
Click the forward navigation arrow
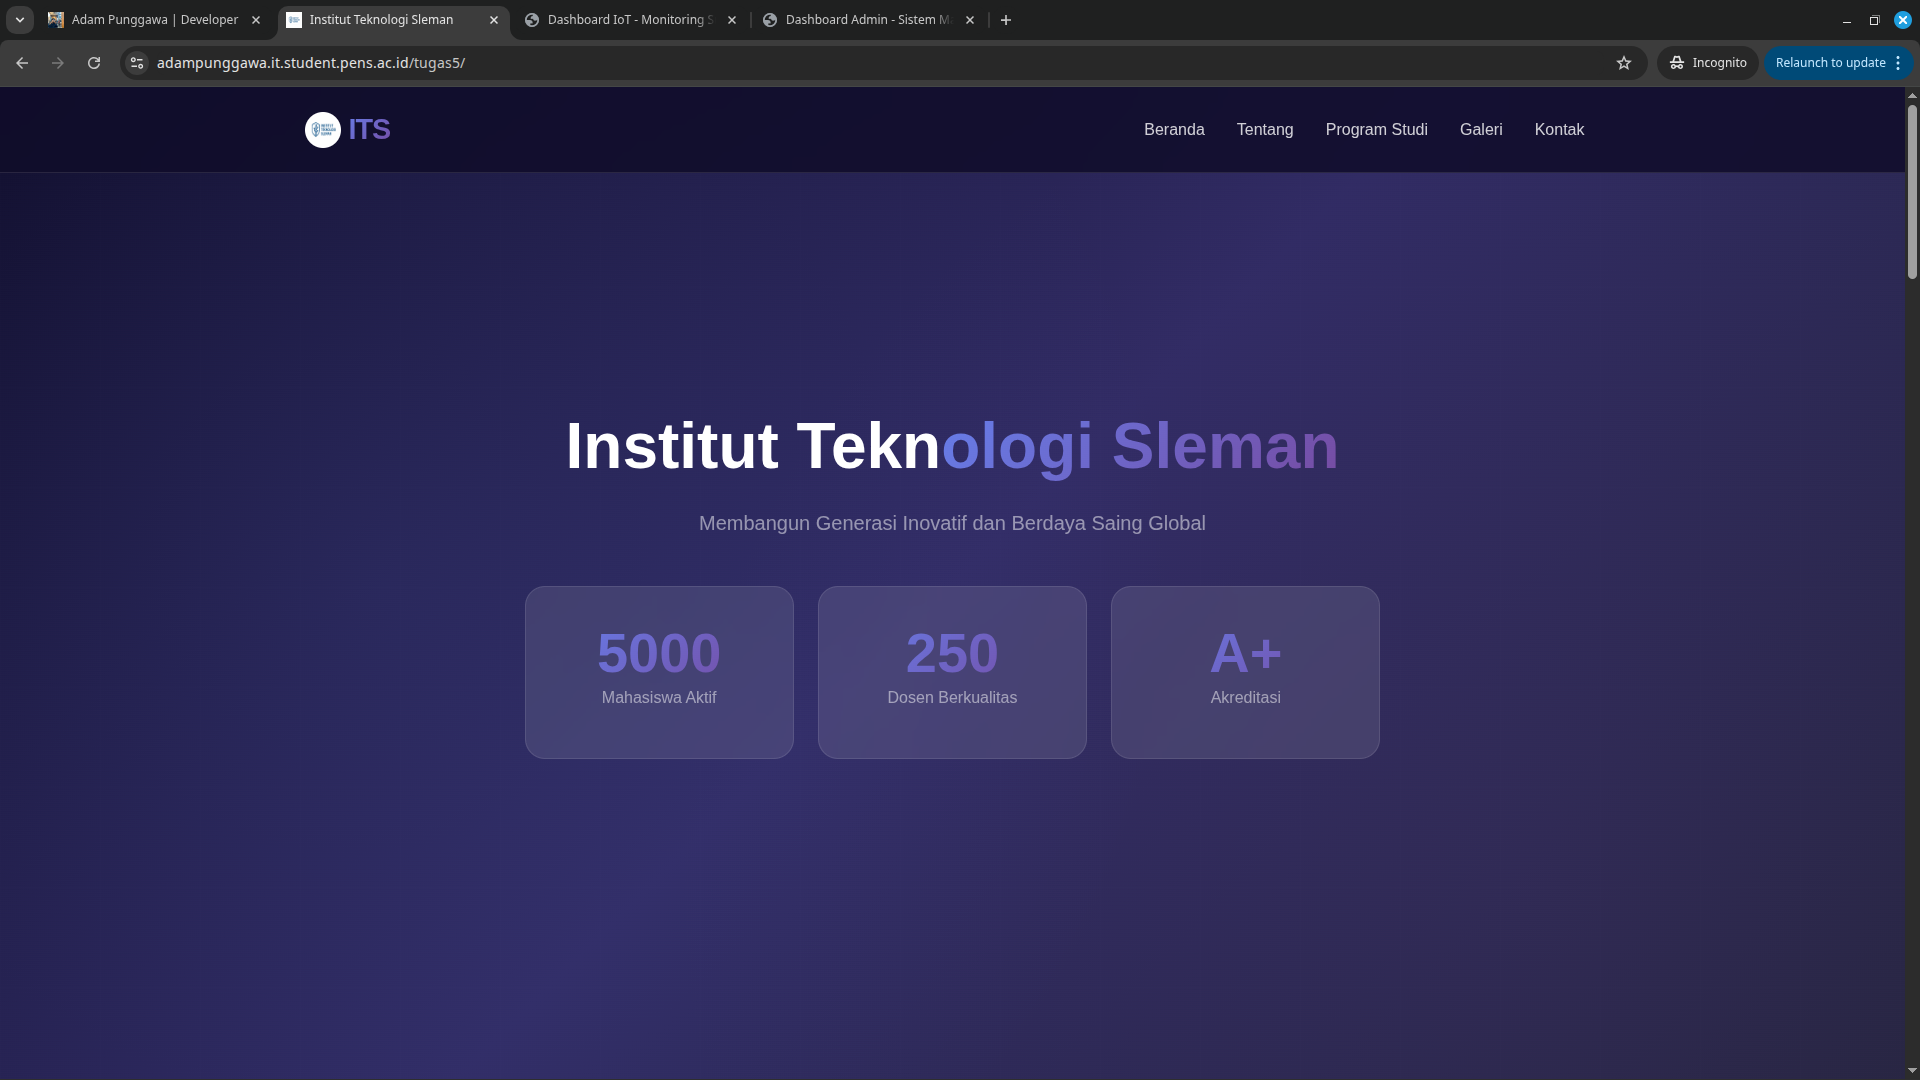pyautogui.click(x=58, y=62)
